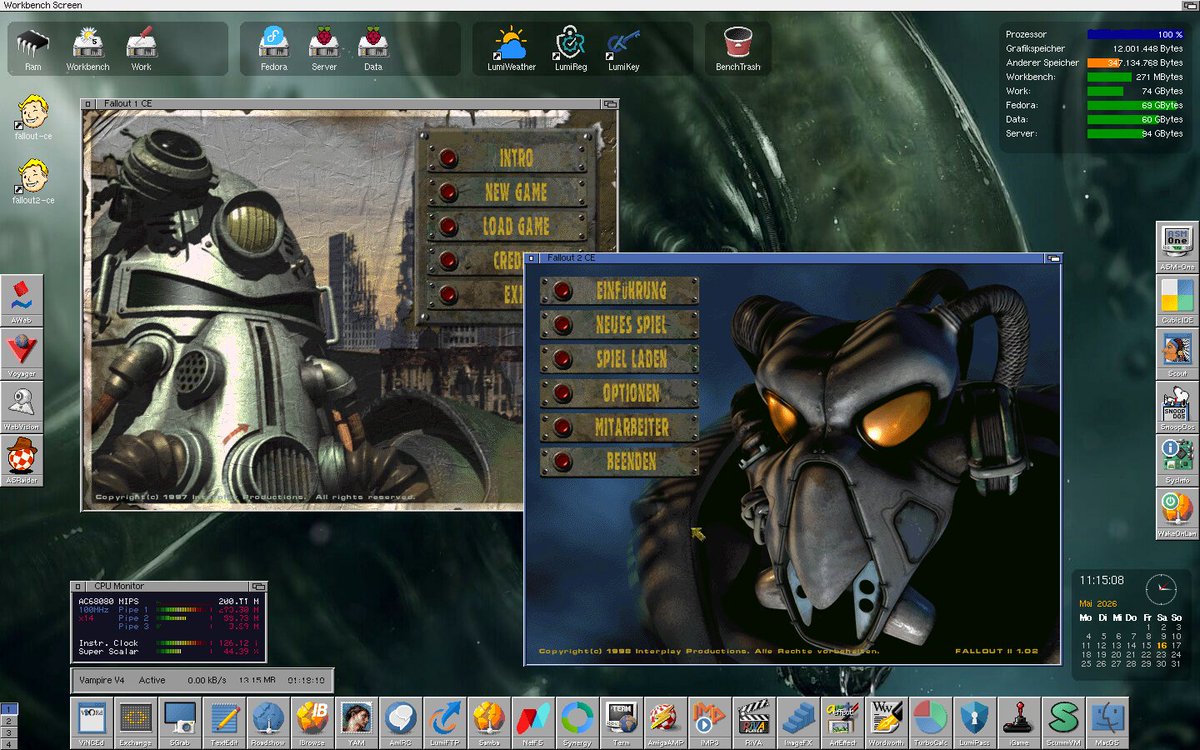Launch Roadshow from the bottom dock

(x=268, y=723)
